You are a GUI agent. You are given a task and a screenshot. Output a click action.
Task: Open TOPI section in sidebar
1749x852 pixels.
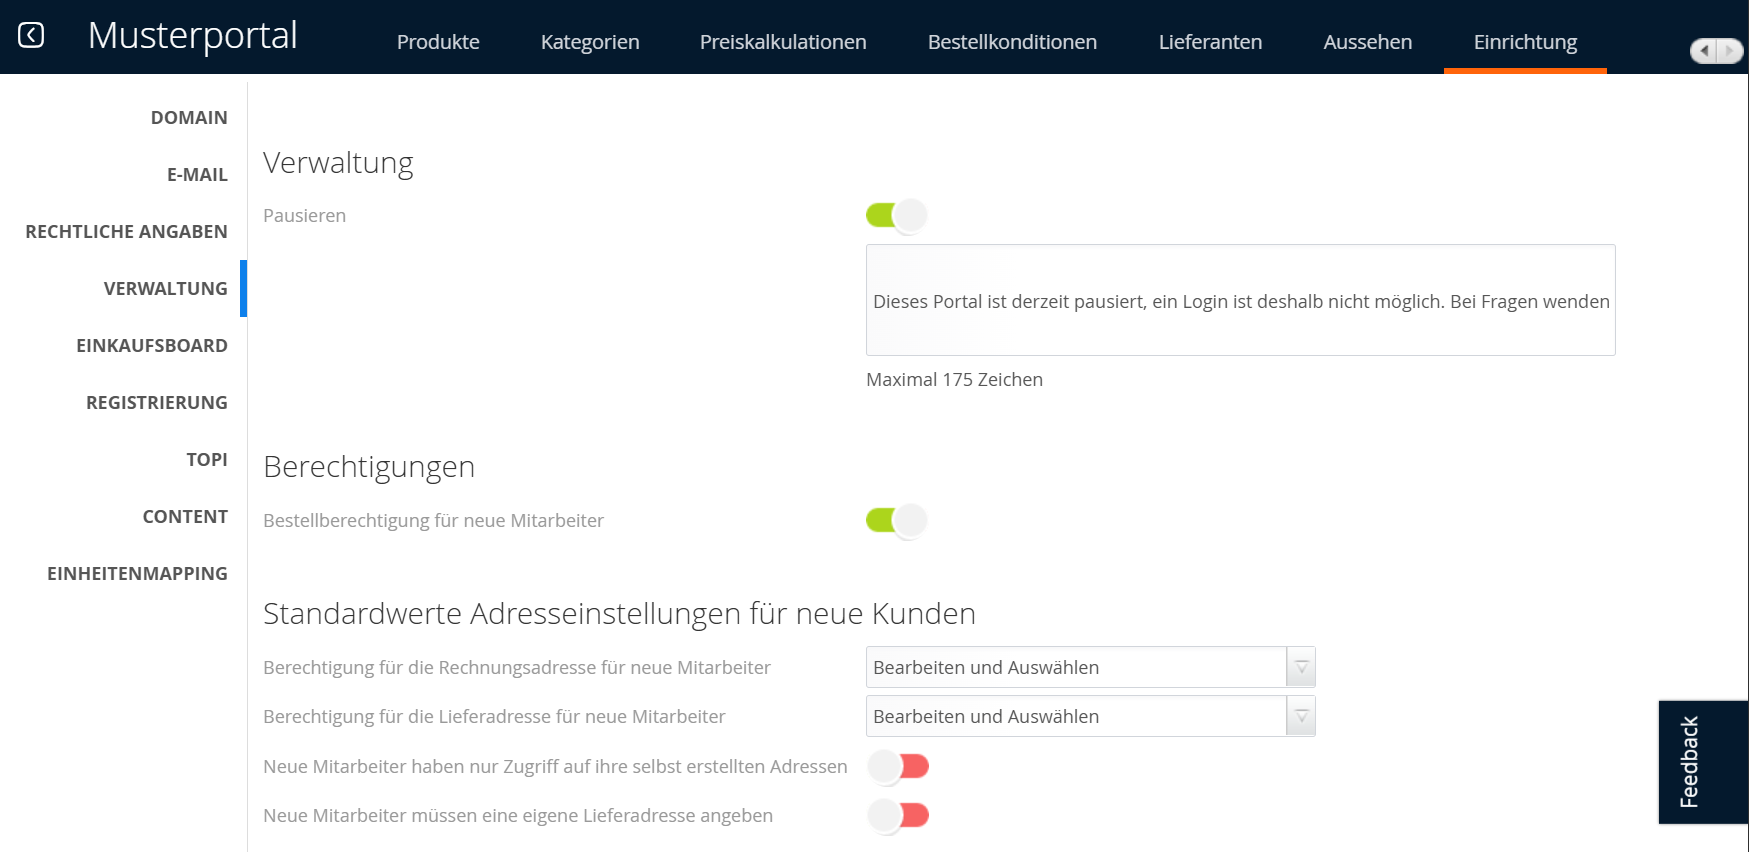207,460
